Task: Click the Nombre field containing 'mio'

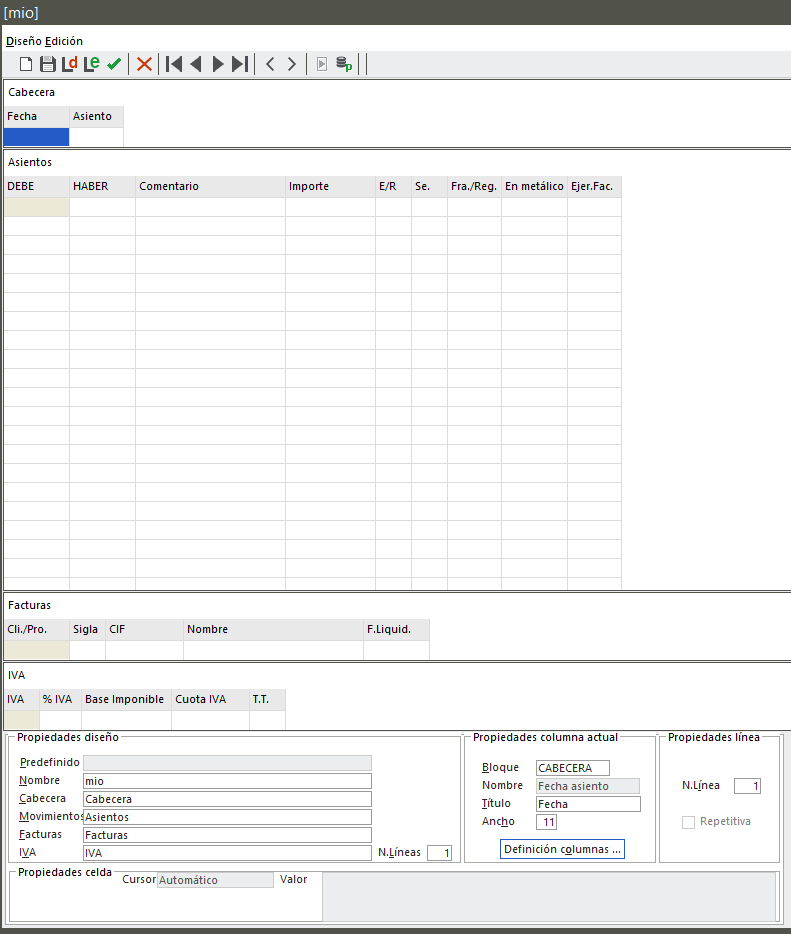Action: [x=228, y=781]
